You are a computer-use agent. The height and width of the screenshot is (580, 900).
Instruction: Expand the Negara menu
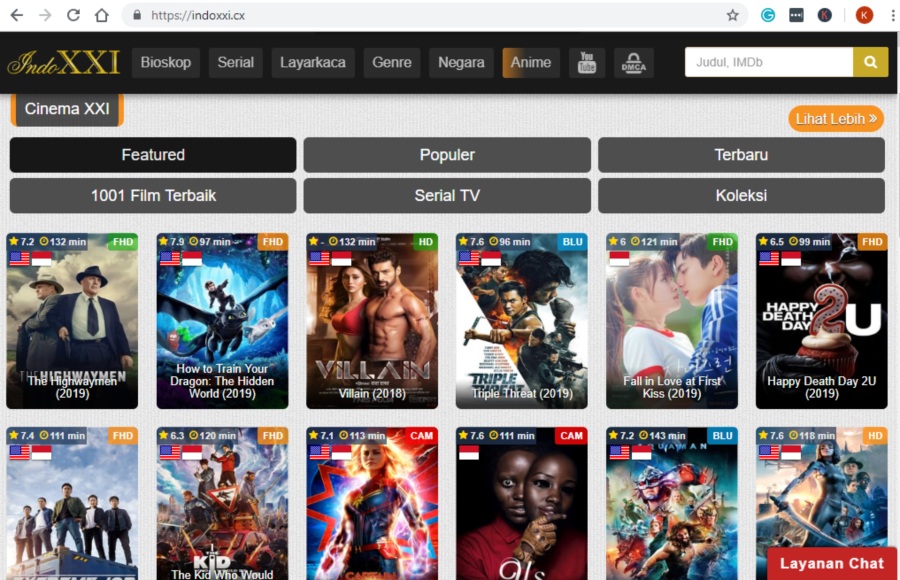(x=461, y=63)
